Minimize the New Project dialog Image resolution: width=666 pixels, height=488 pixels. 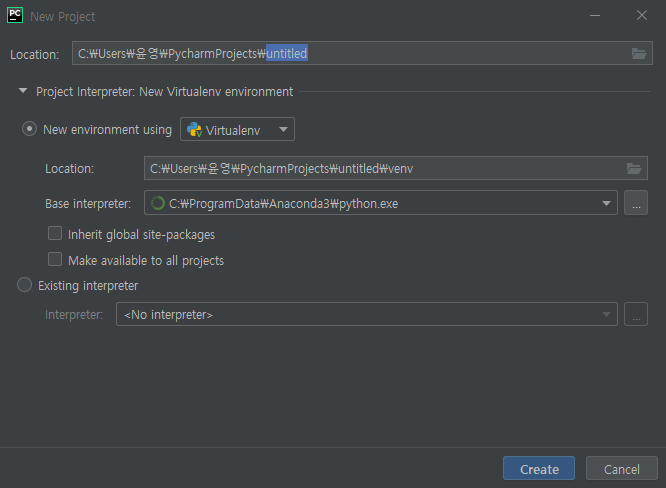pyautogui.click(x=595, y=16)
